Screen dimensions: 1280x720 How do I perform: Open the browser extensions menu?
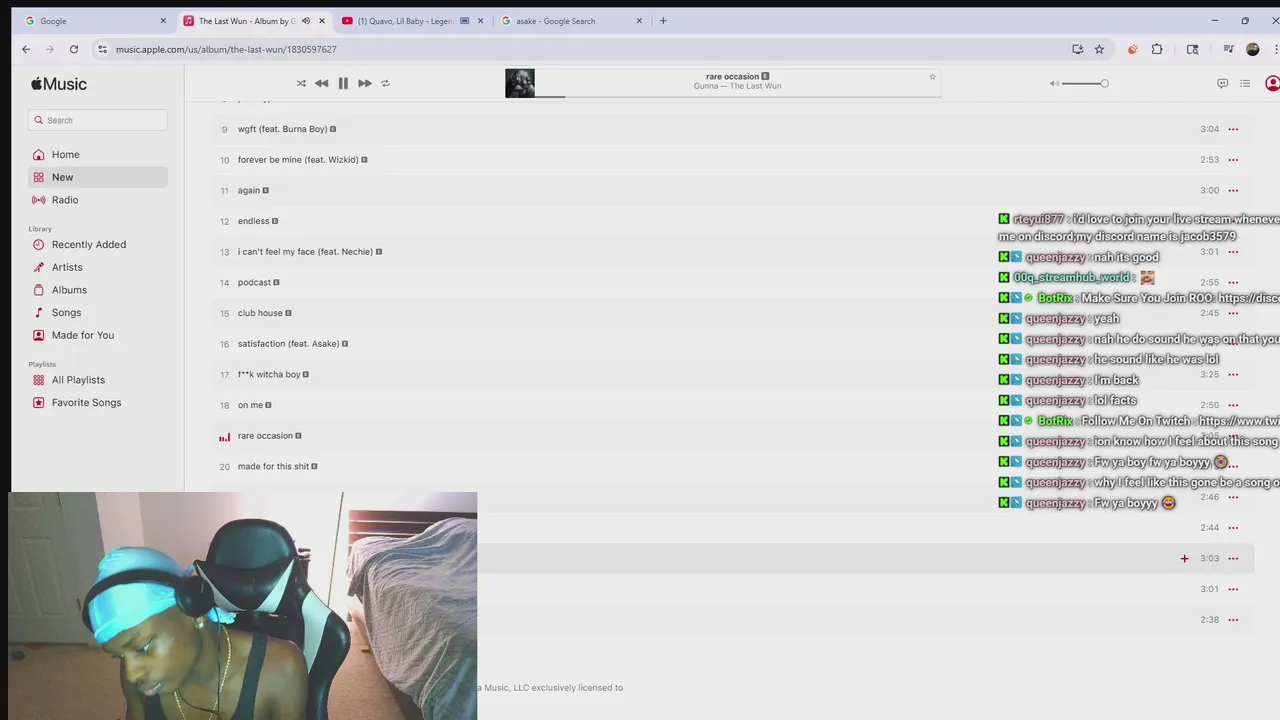point(1157,49)
